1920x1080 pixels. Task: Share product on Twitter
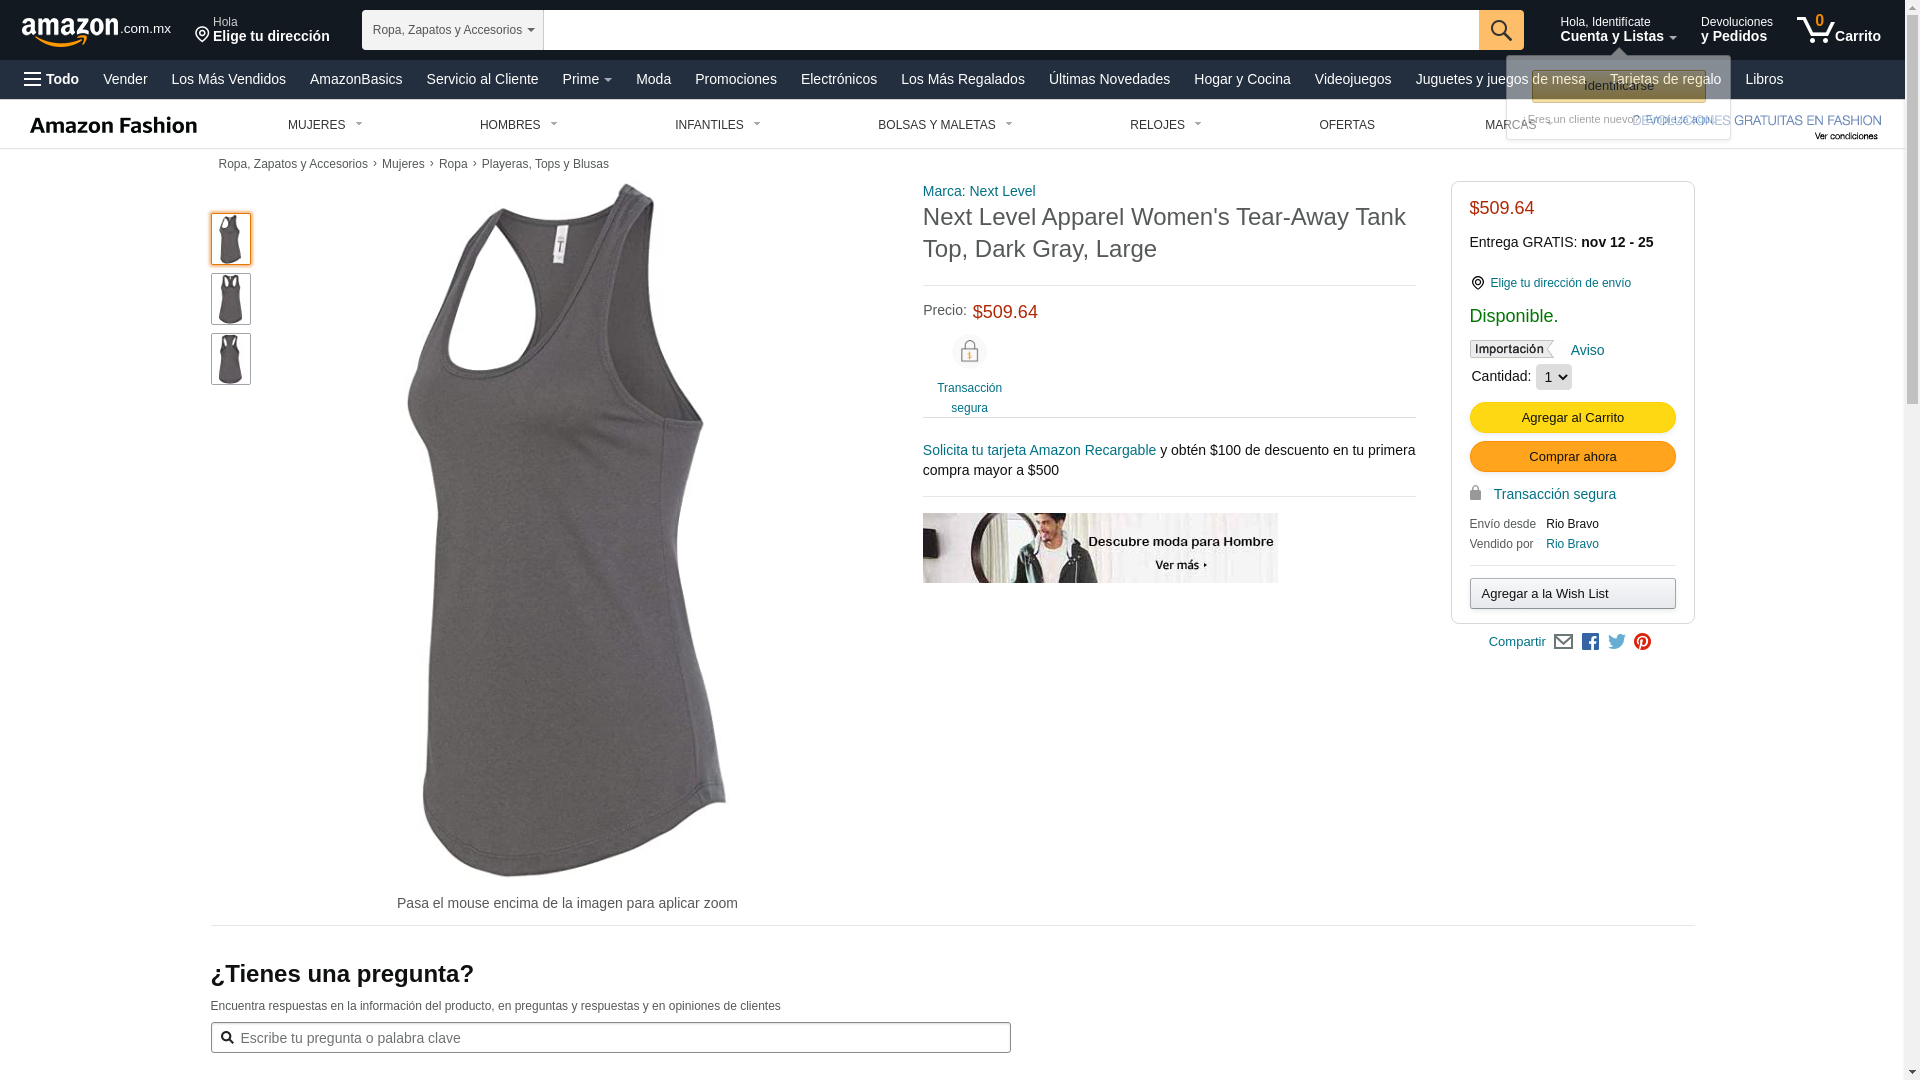[x=1616, y=642]
